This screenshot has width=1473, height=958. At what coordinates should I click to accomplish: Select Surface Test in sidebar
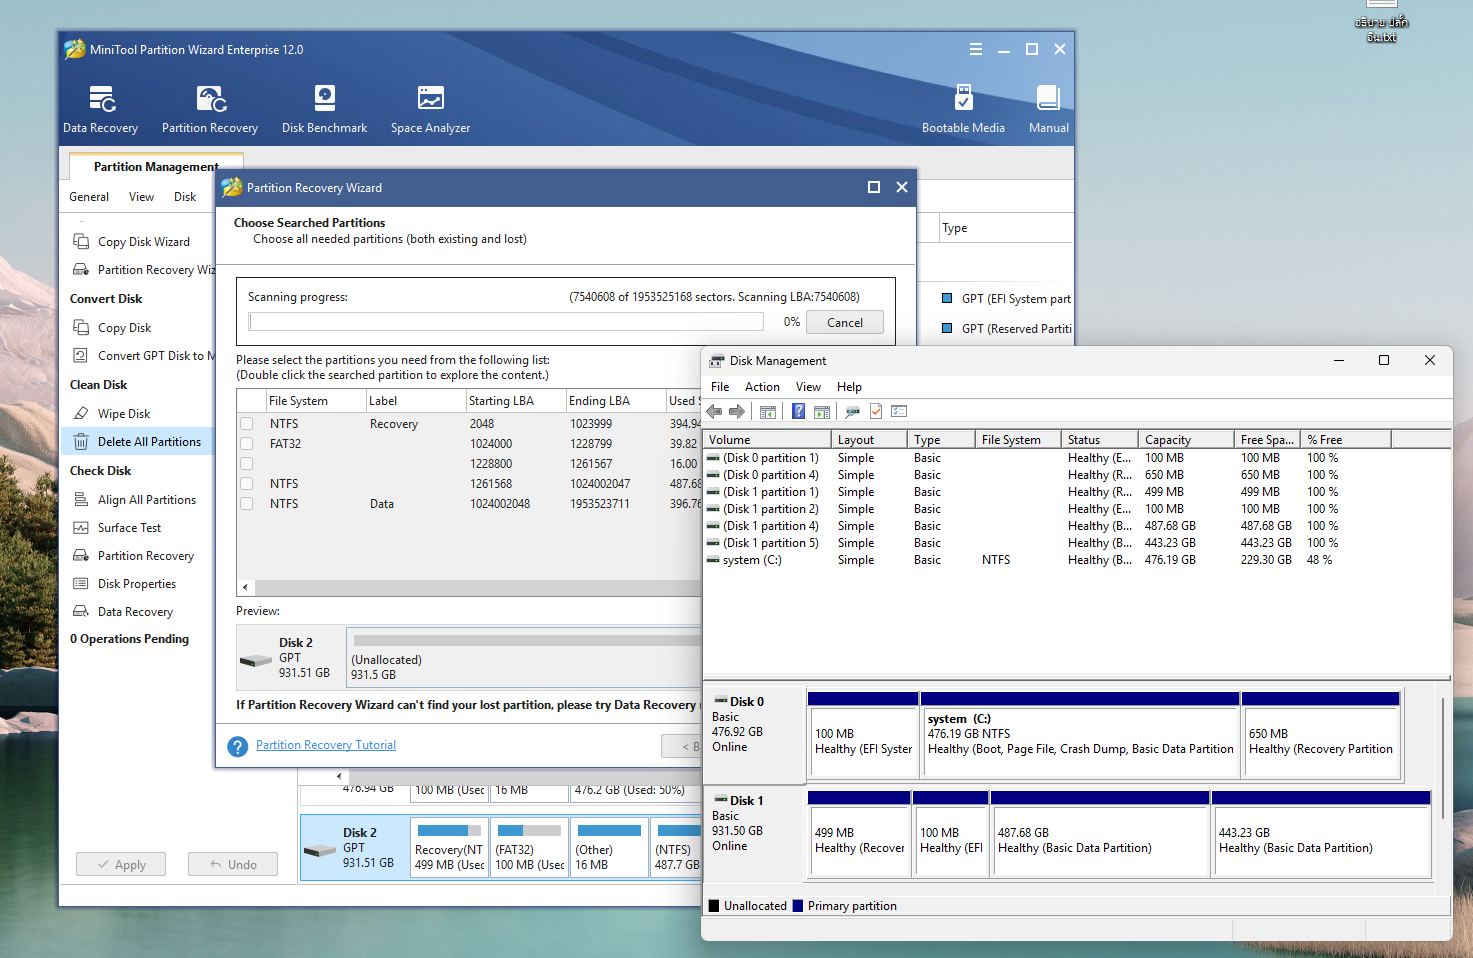click(x=129, y=528)
